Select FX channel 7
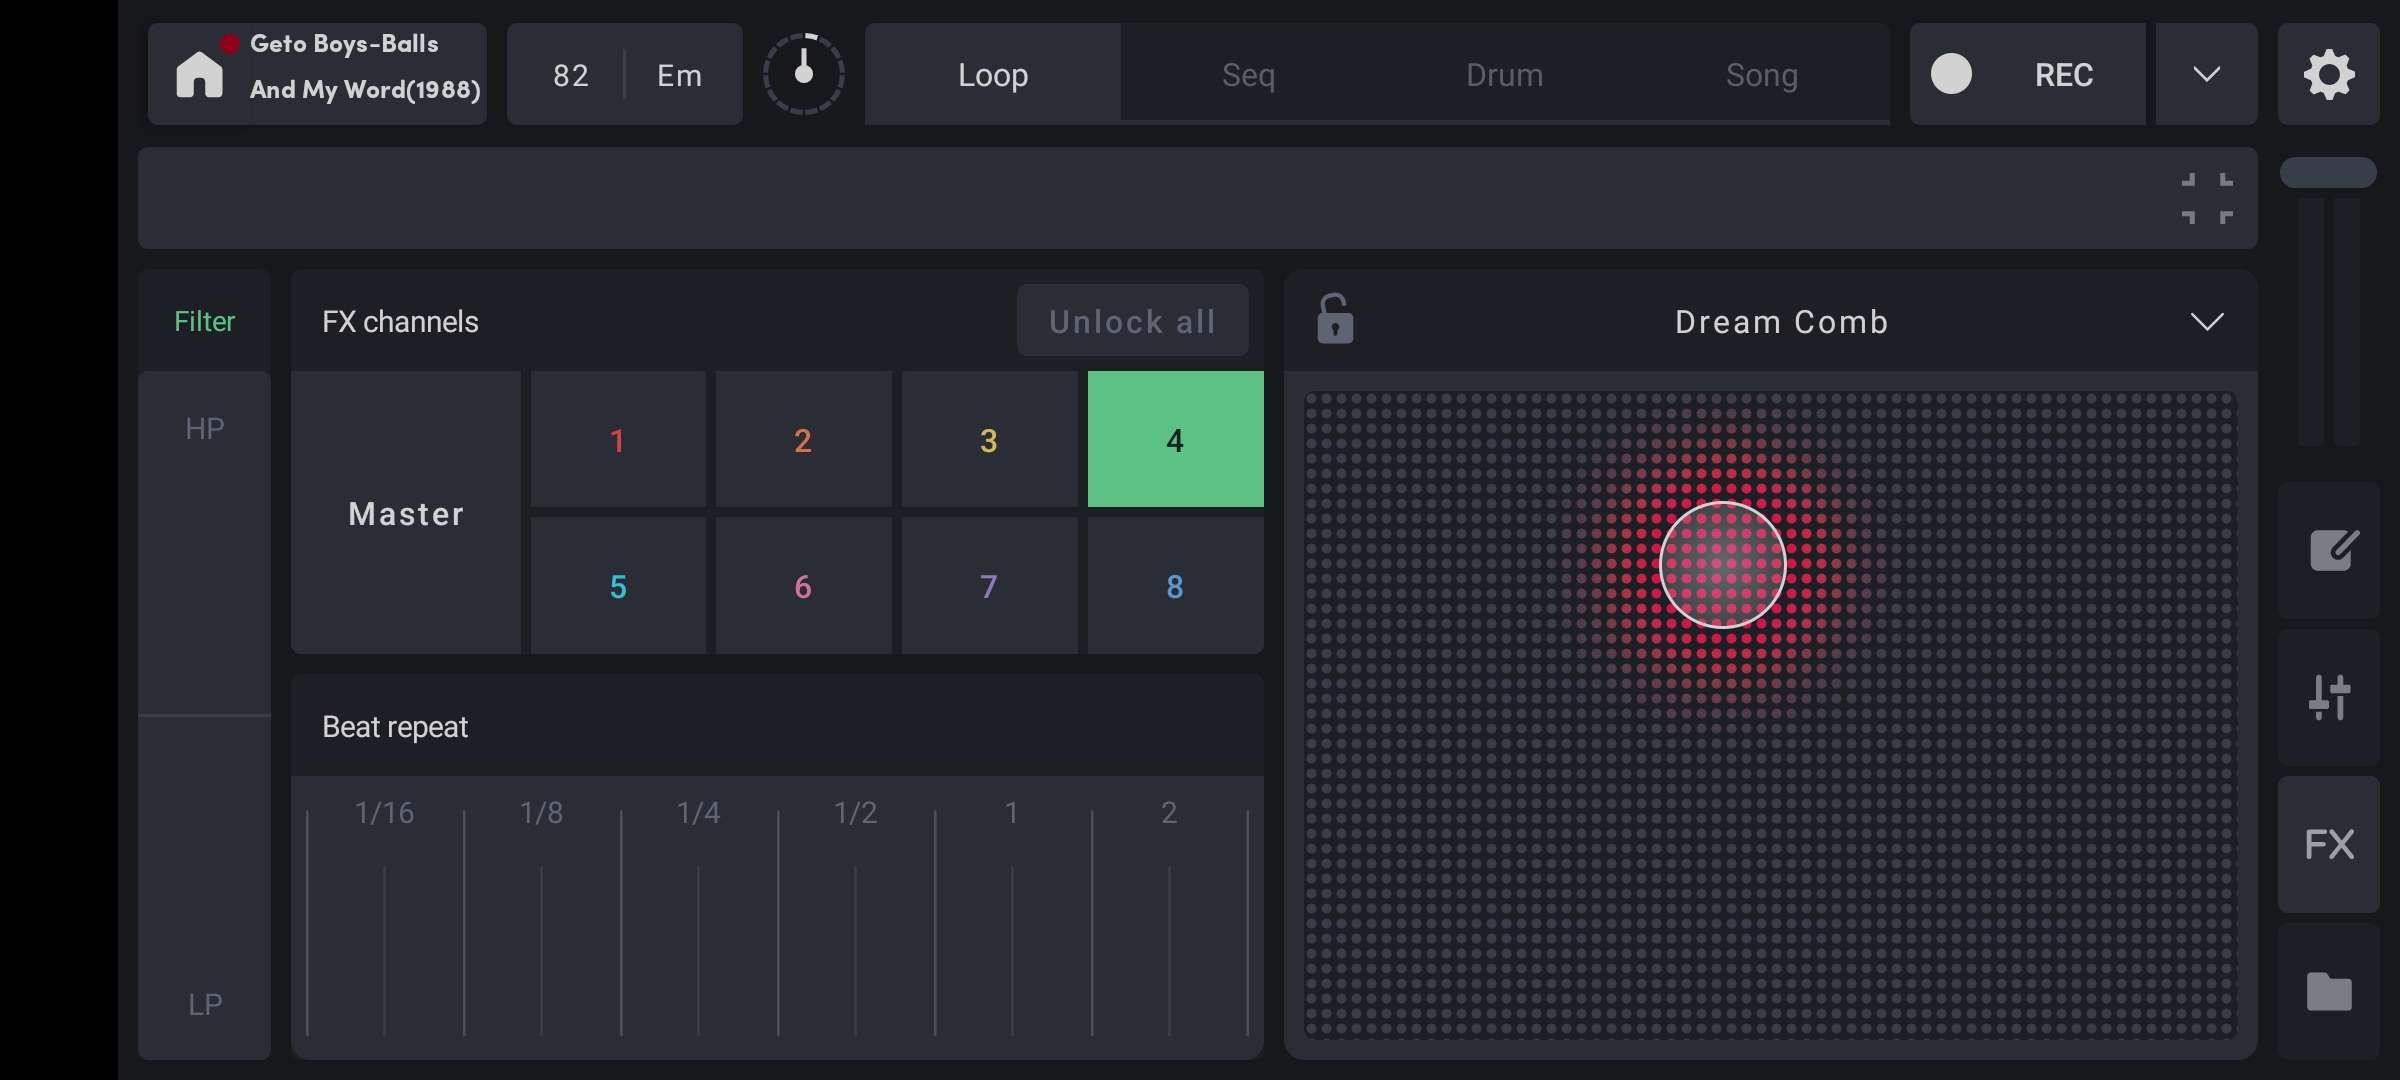The width and height of the screenshot is (2400, 1080). coord(989,586)
